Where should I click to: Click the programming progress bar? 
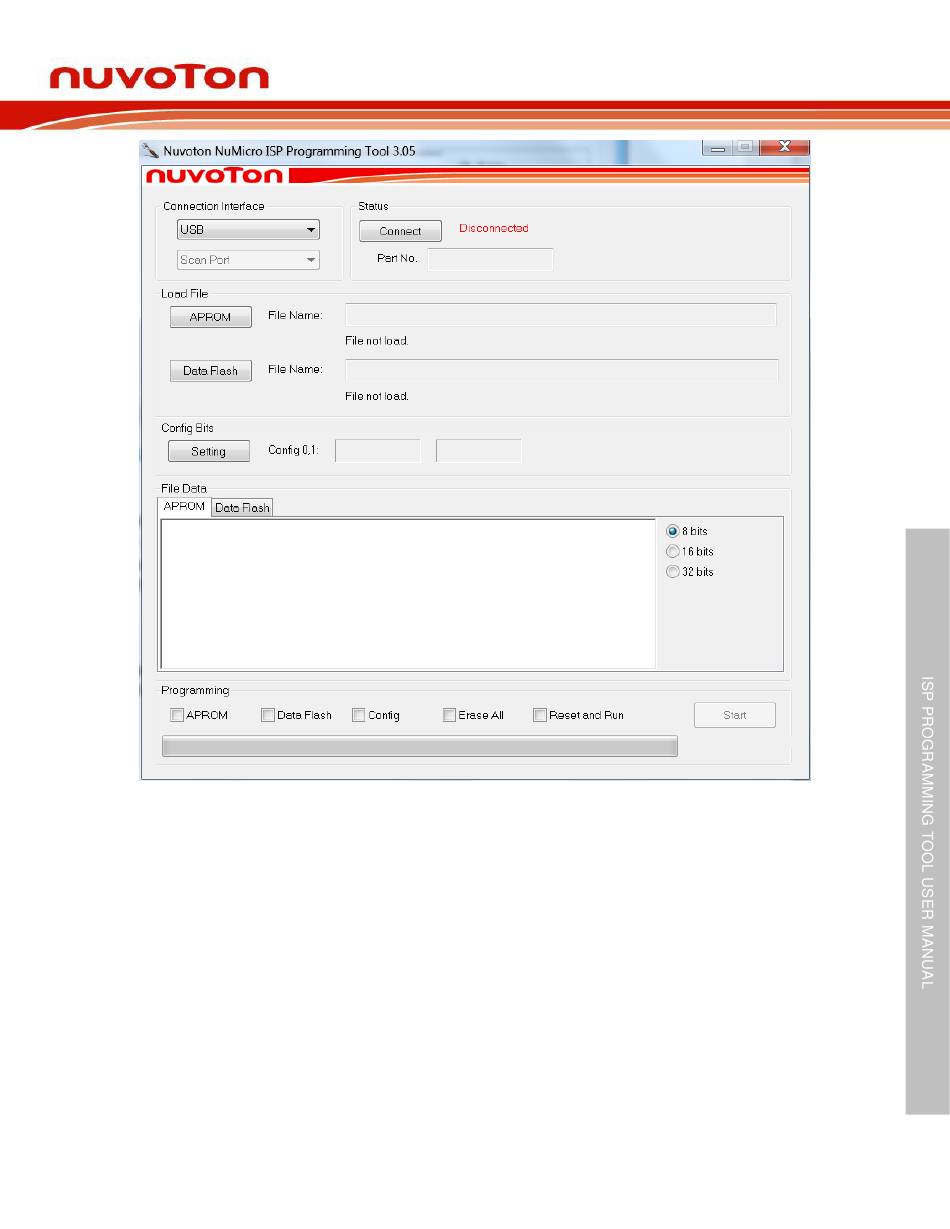point(420,746)
